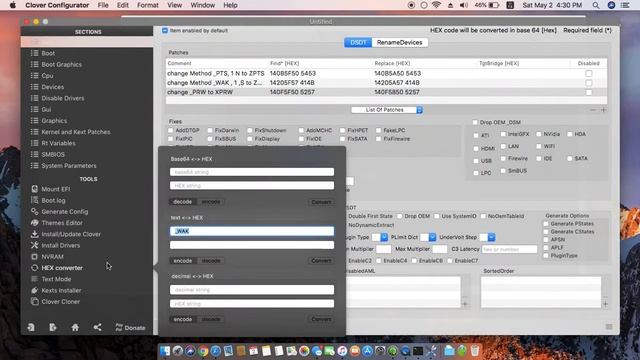
Task: Open the NVRAM tool
Action: tap(52, 257)
